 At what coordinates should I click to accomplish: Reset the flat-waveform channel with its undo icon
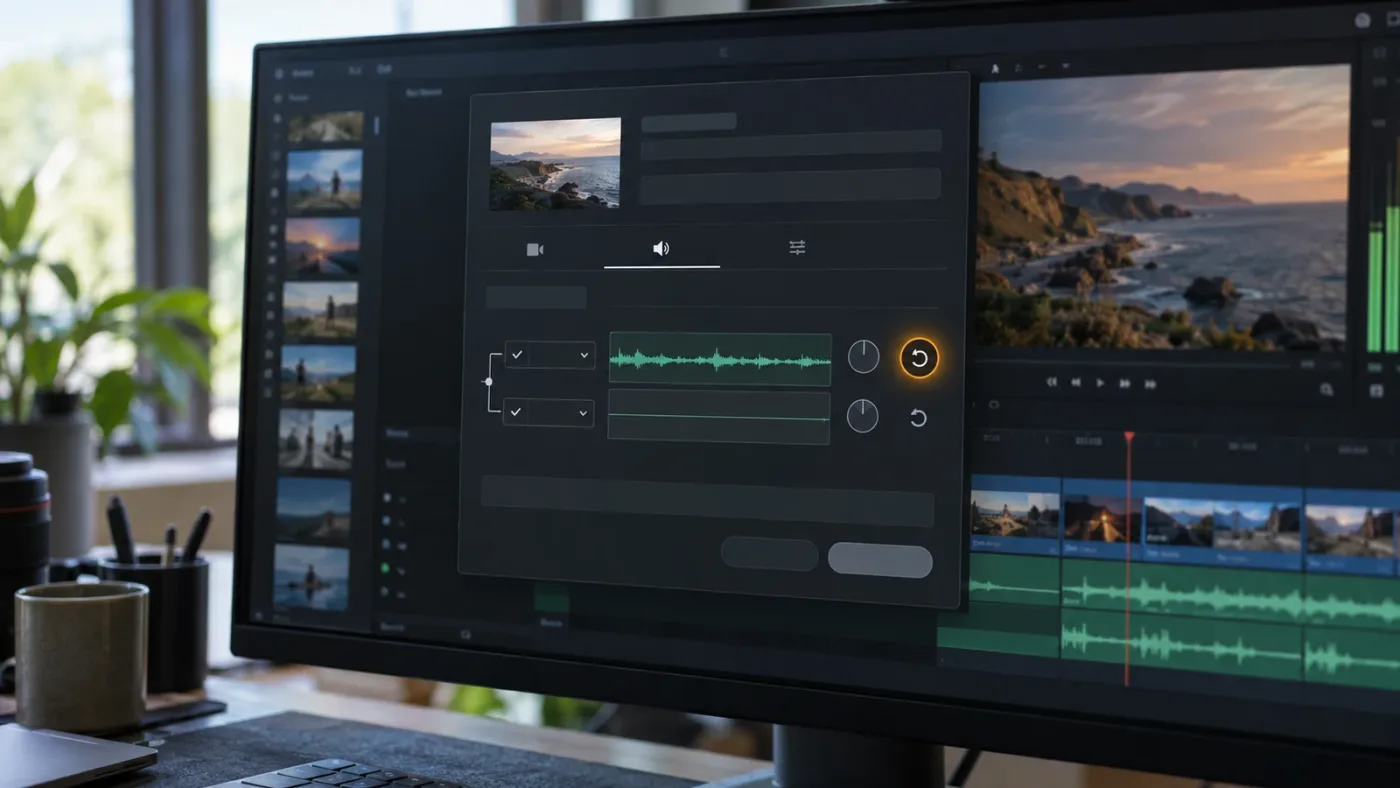tap(918, 418)
